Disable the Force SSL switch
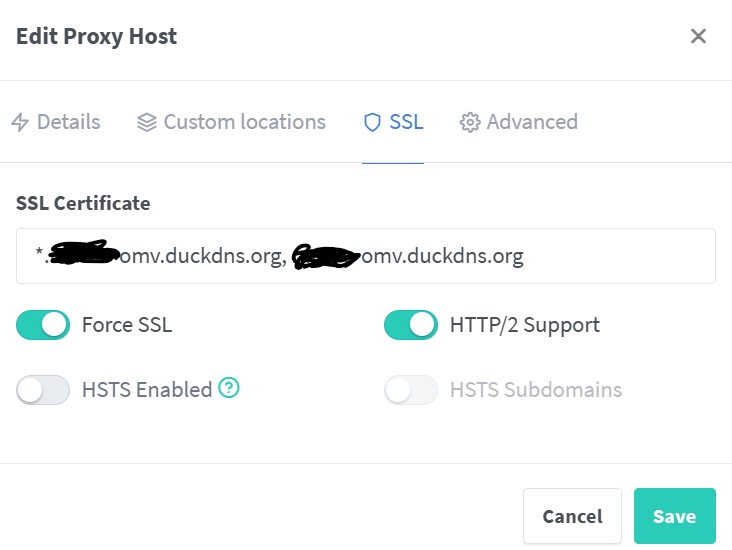This screenshot has height=550, width=732. [x=43, y=325]
